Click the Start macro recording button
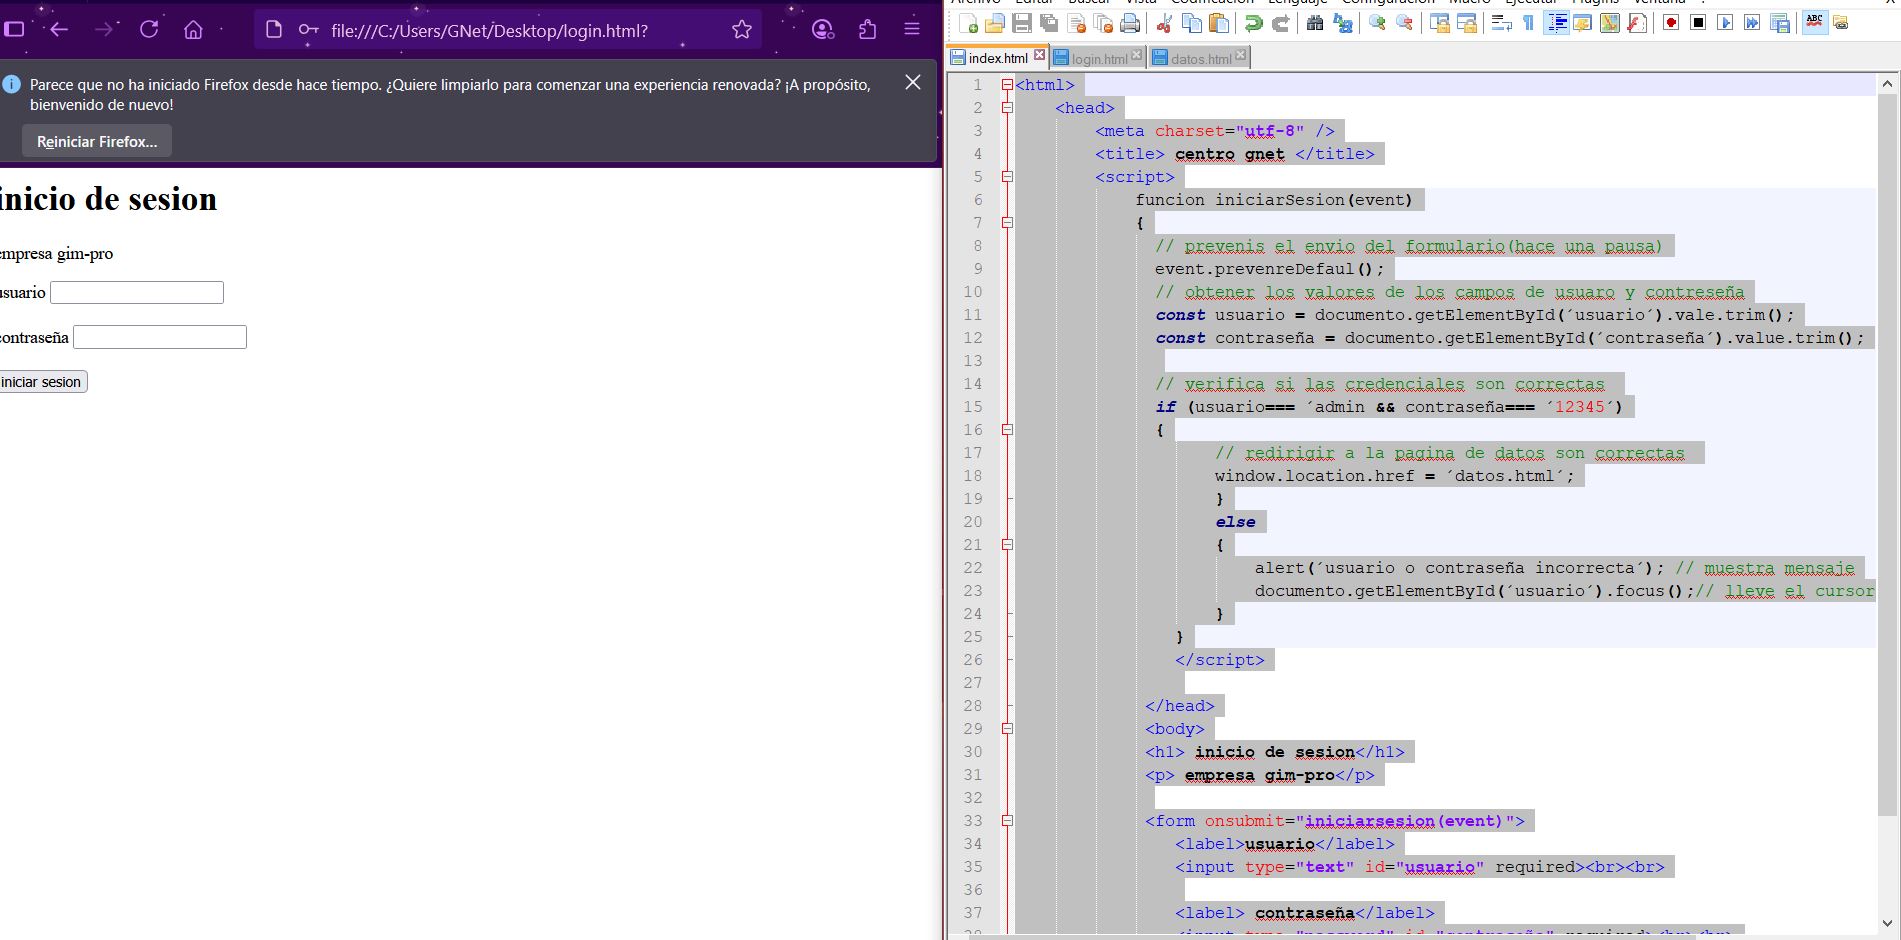The image size is (1901, 940). (1671, 23)
